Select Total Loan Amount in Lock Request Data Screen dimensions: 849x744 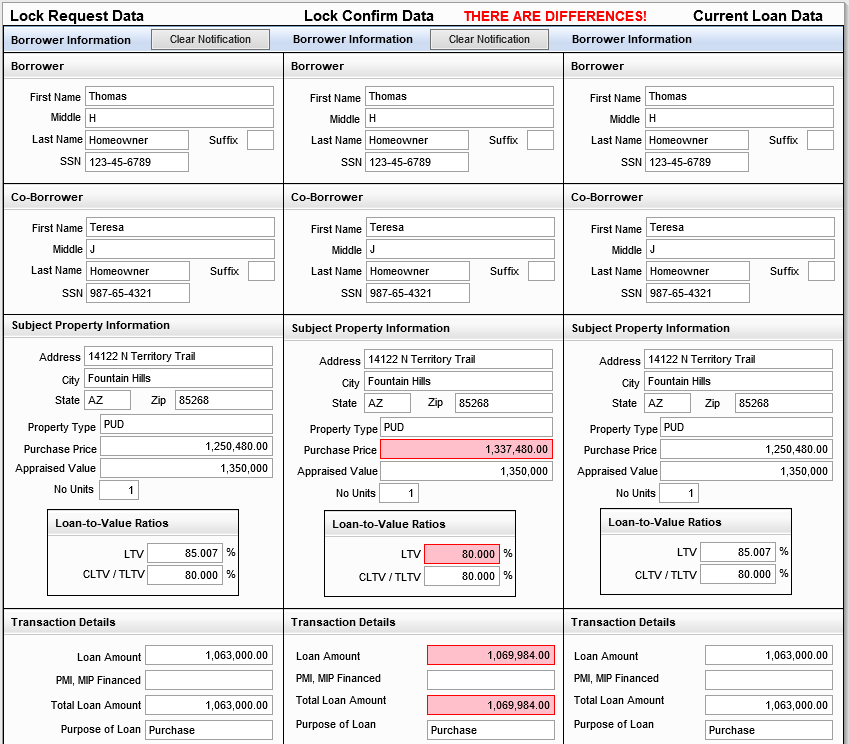[x=209, y=705]
